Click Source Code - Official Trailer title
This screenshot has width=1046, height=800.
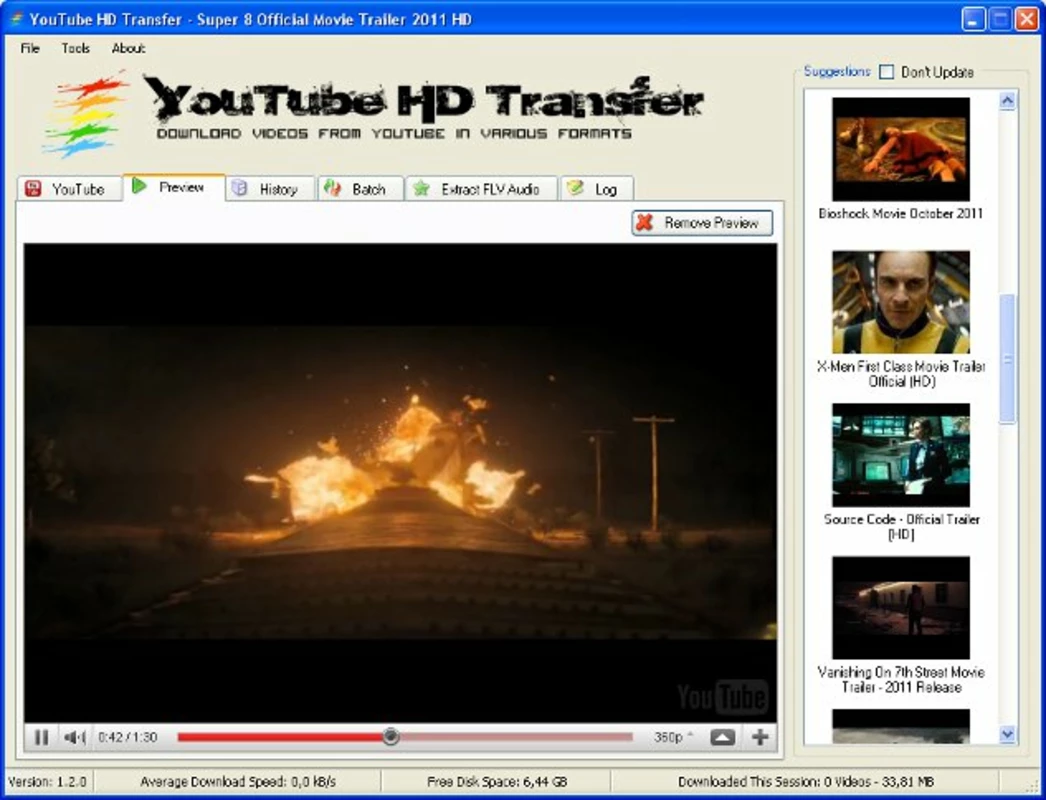tap(901, 526)
